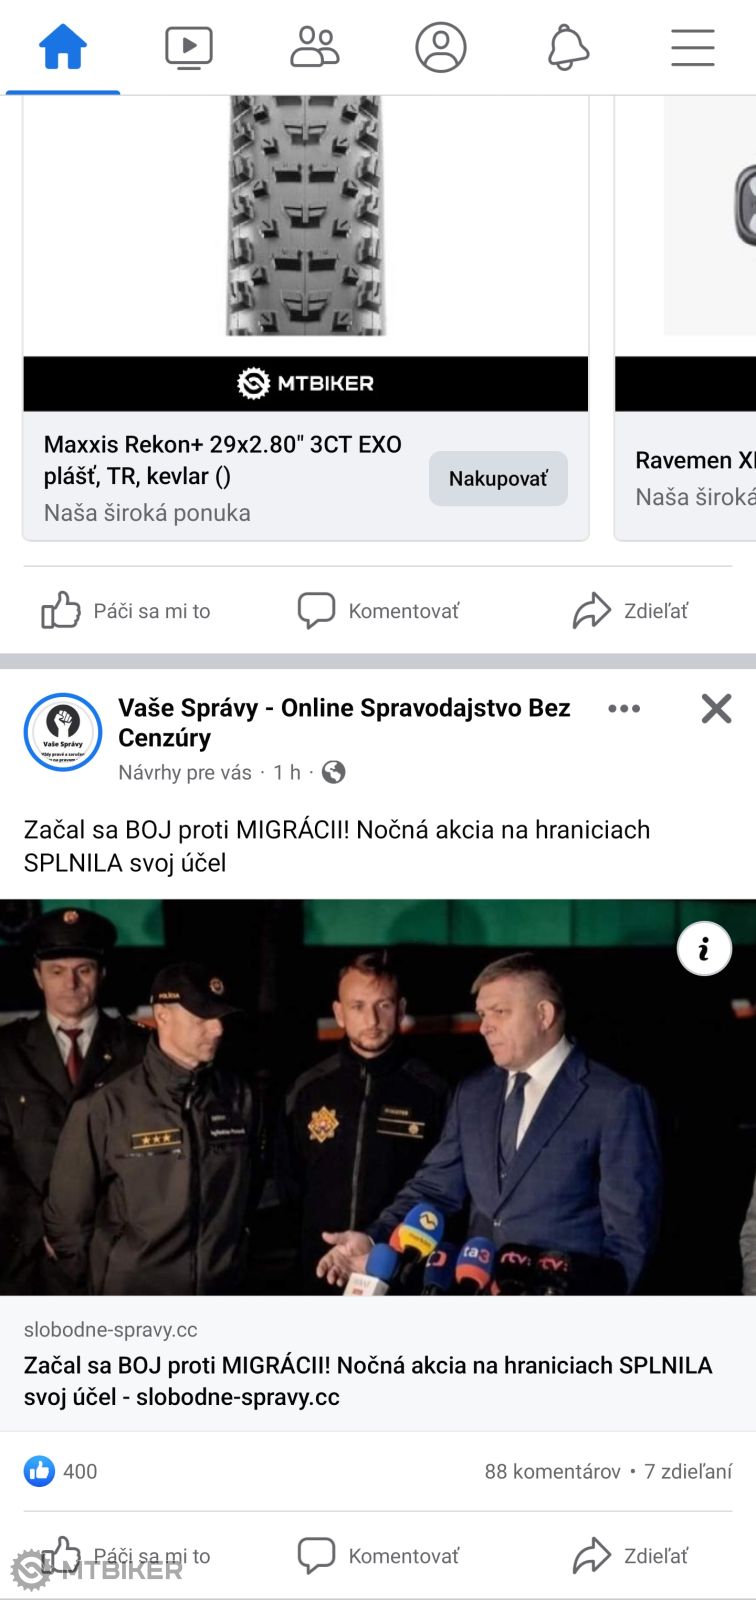
Task: Open the Home feed tab
Action: click(x=63, y=47)
